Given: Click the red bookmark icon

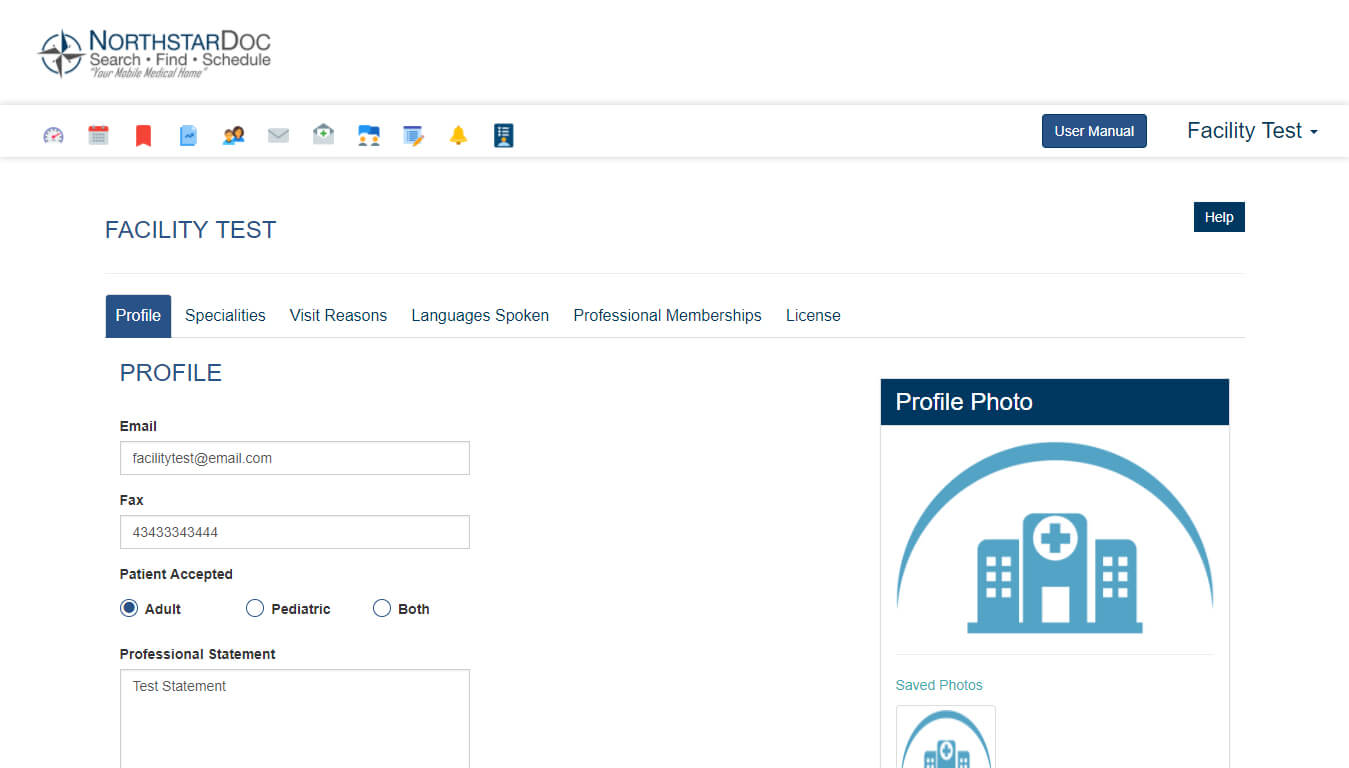Looking at the screenshot, I should pyautogui.click(x=143, y=135).
